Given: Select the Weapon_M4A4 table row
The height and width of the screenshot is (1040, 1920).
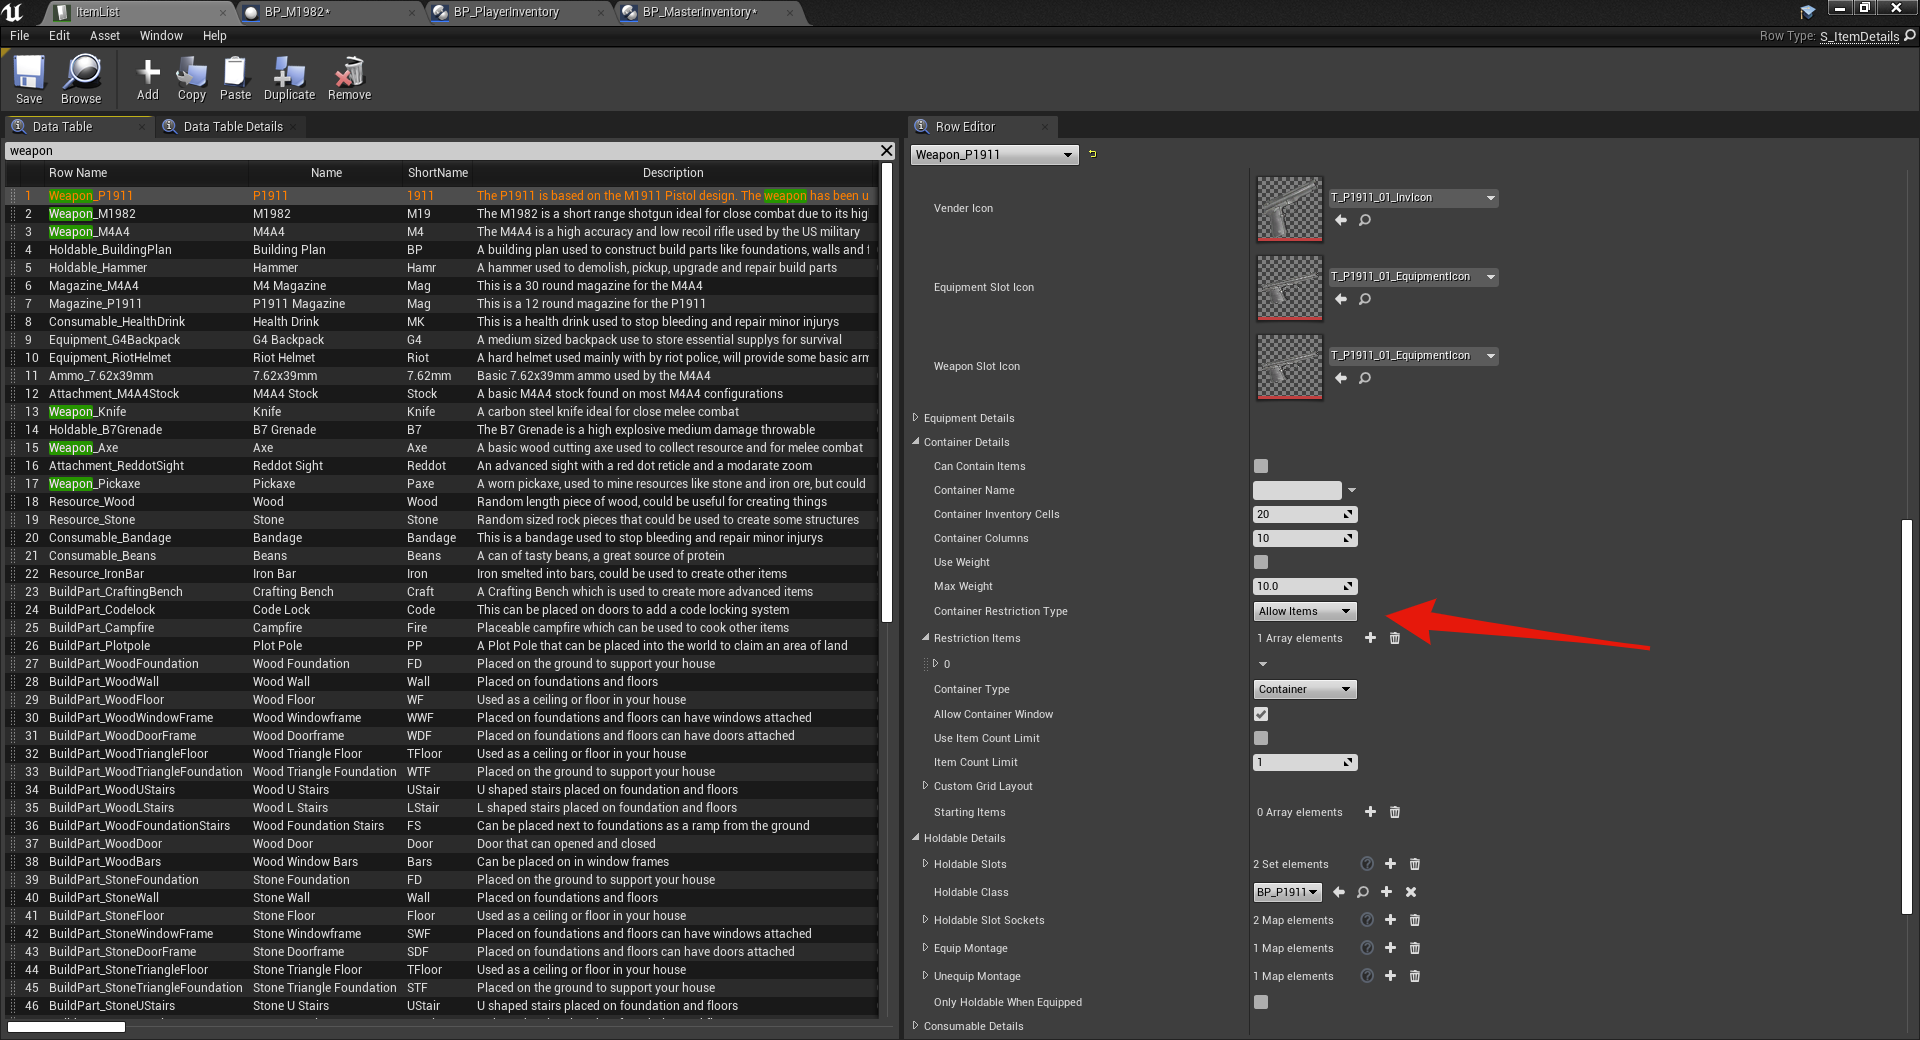Looking at the screenshot, I should [90, 232].
